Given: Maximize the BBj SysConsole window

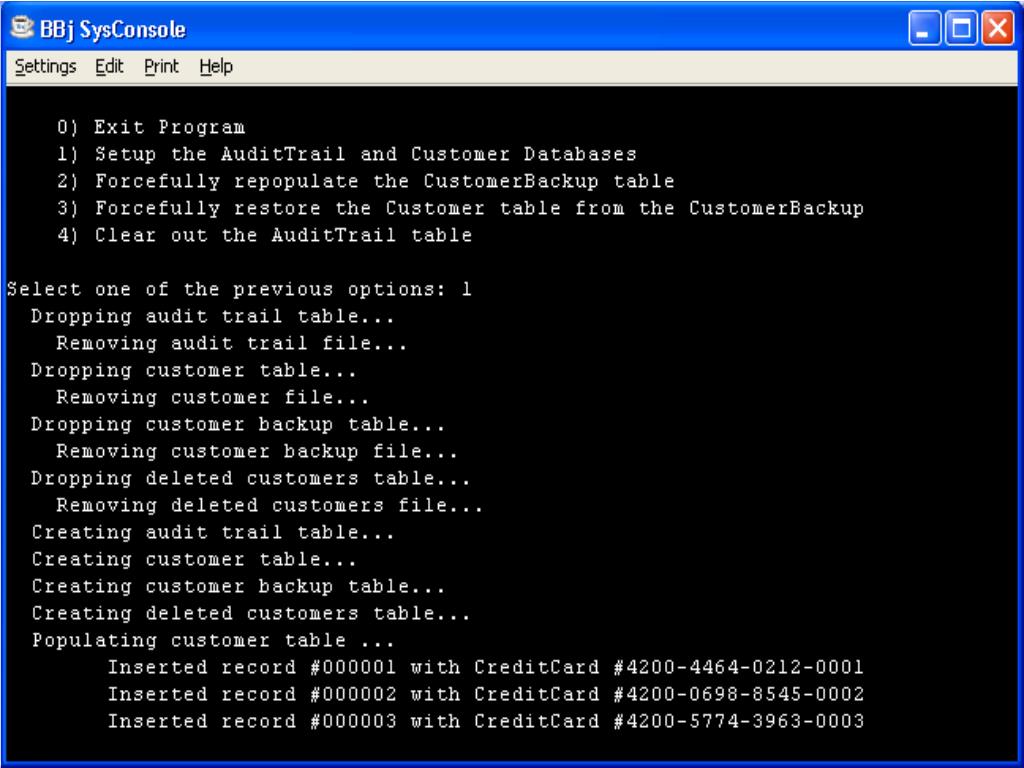Looking at the screenshot, I should pos(961,29).
